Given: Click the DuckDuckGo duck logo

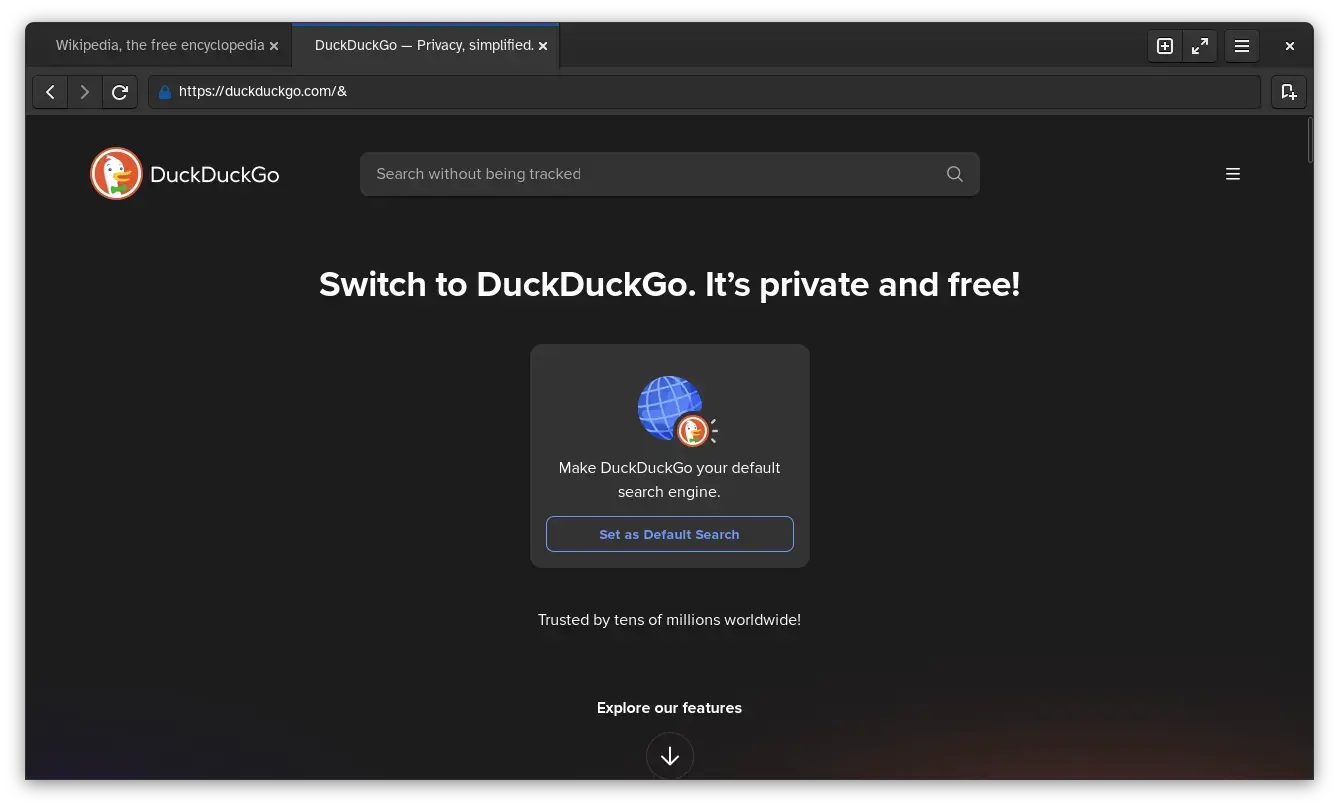Looking at the screenshot, I should coord(117,174).
